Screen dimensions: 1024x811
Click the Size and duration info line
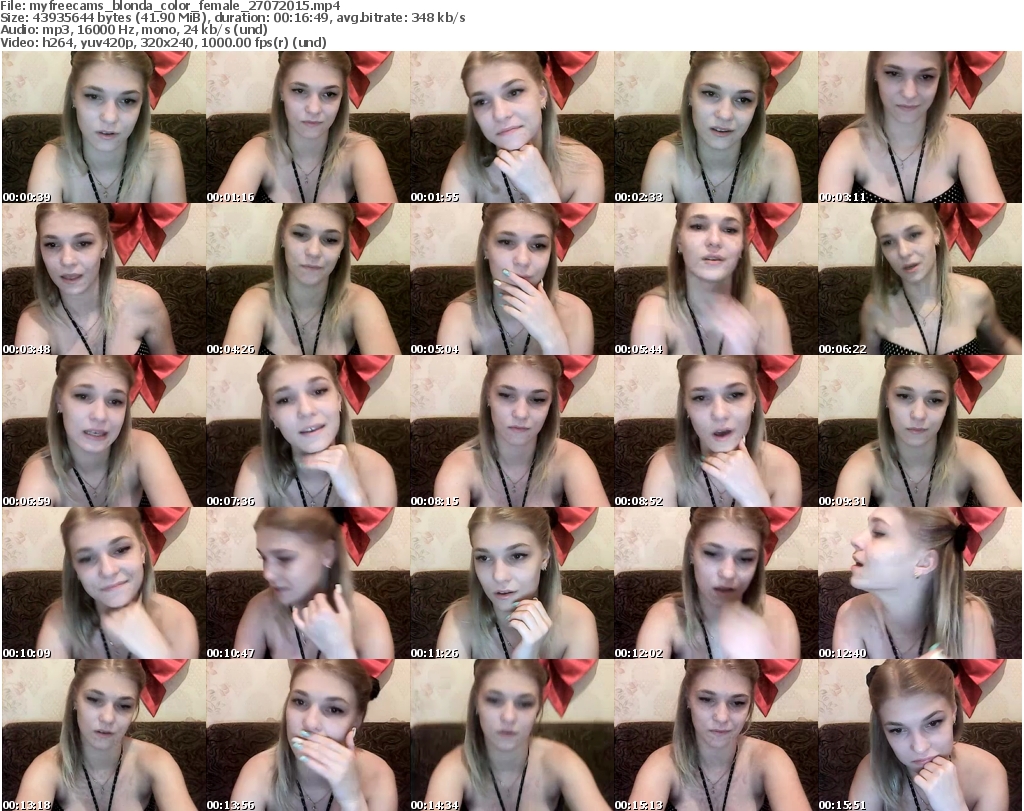(x=232, y=18)
